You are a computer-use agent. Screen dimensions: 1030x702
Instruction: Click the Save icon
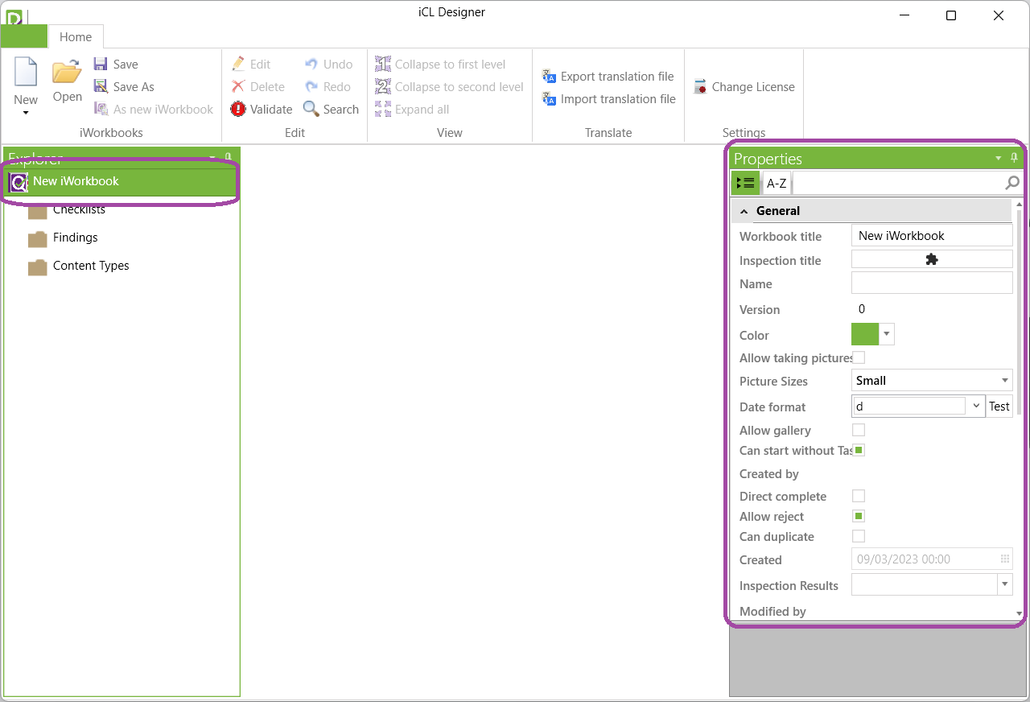101,64
